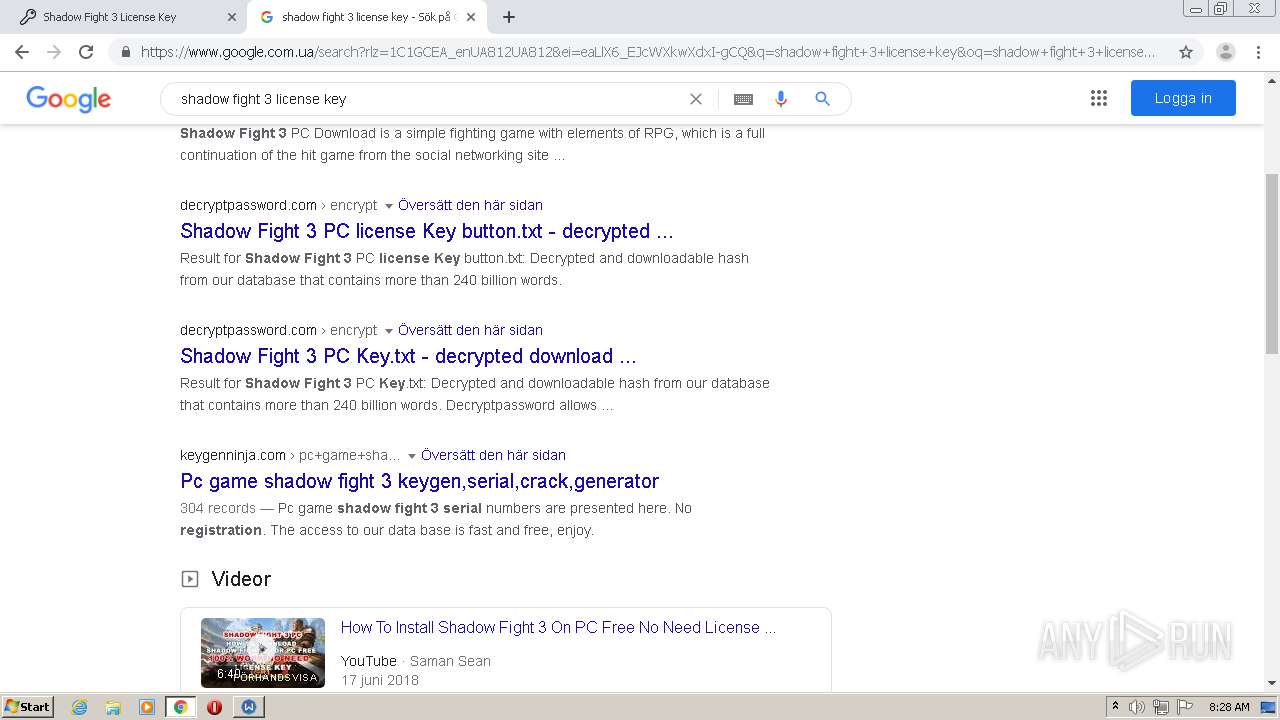Open the media player taskbar icon

(x=147, y=707)
